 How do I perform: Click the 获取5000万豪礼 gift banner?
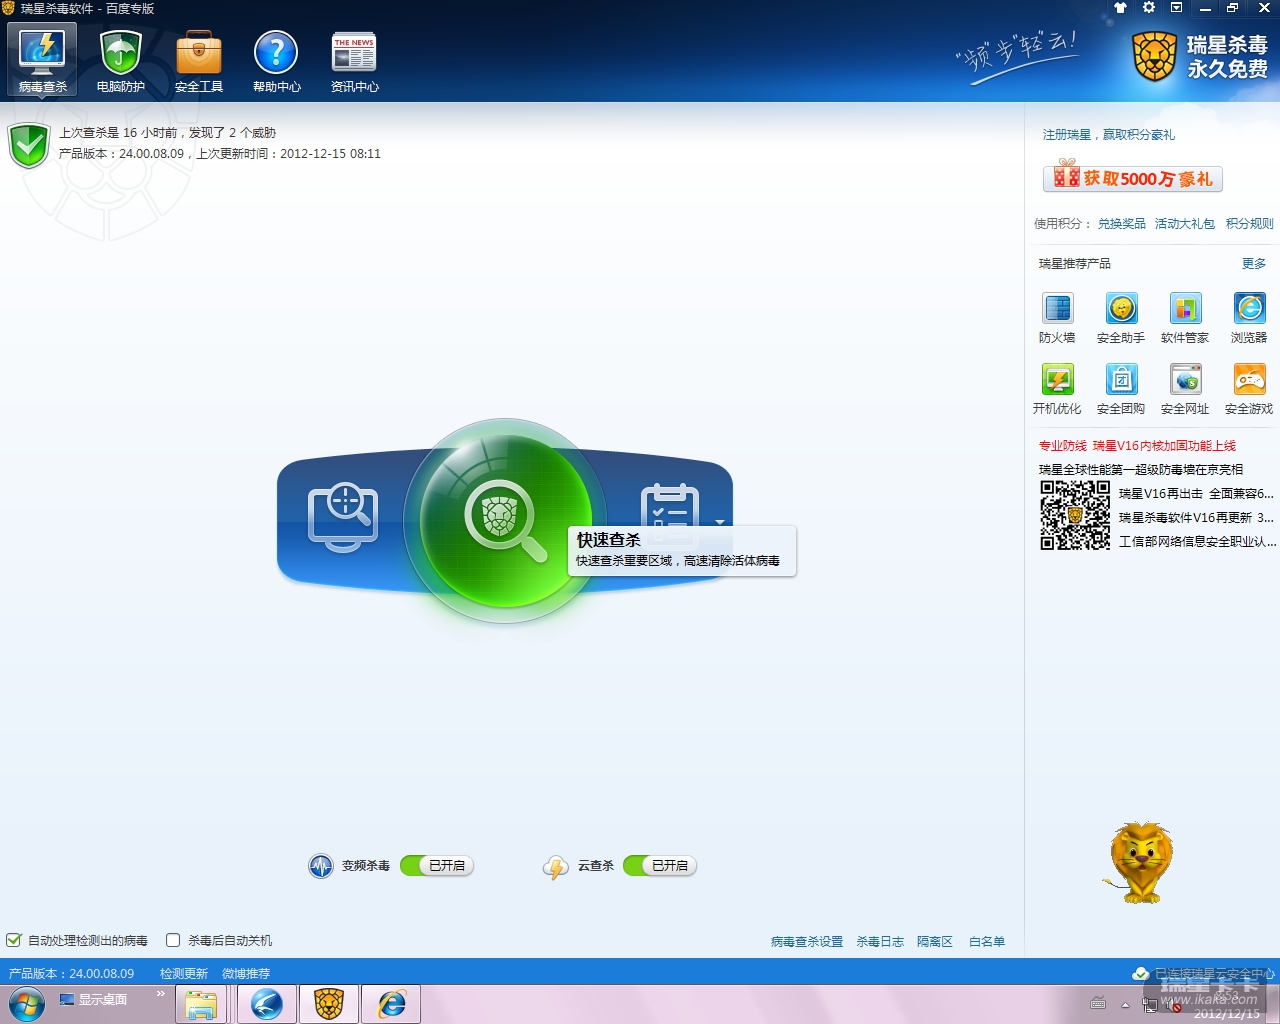click(x=1133, y=177)
